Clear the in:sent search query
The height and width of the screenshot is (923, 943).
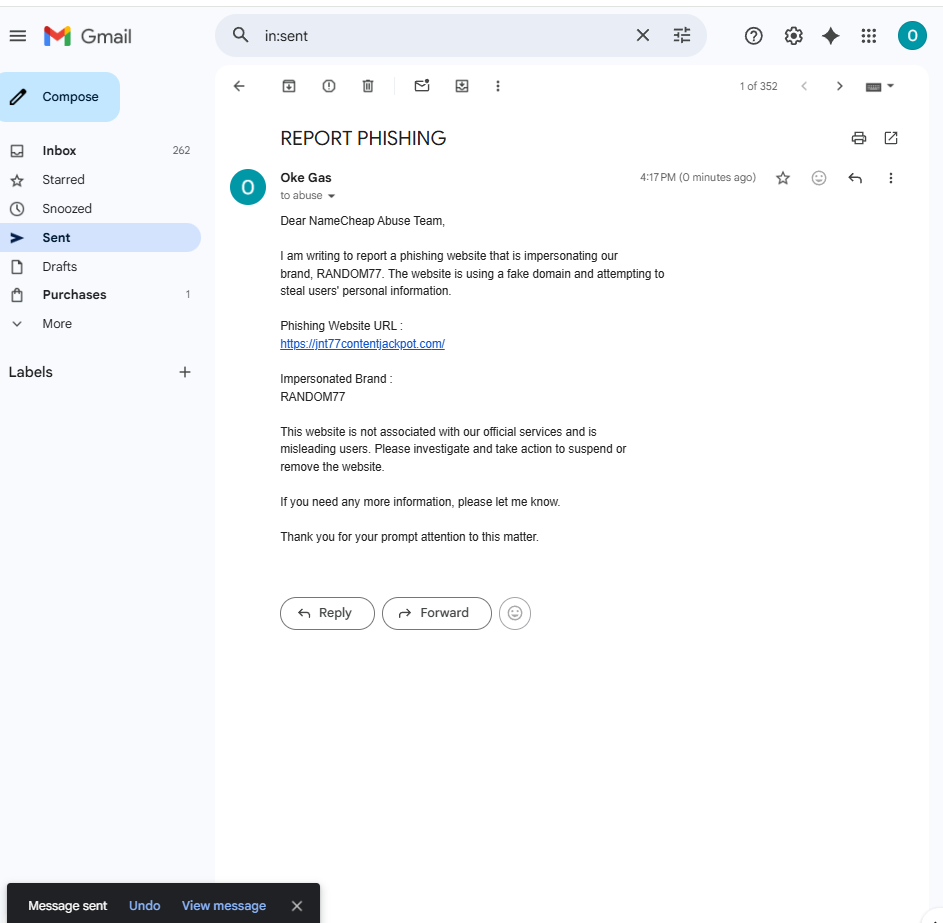click(643, 35)
